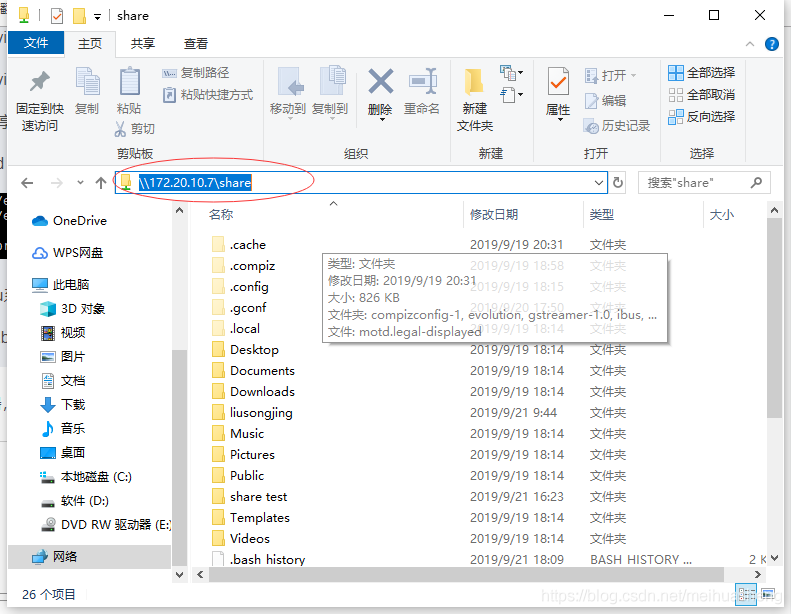Click Copy path (复制路径)
Image resolution: width=791 pixels, height=614 pixels.
pos(196,73)
